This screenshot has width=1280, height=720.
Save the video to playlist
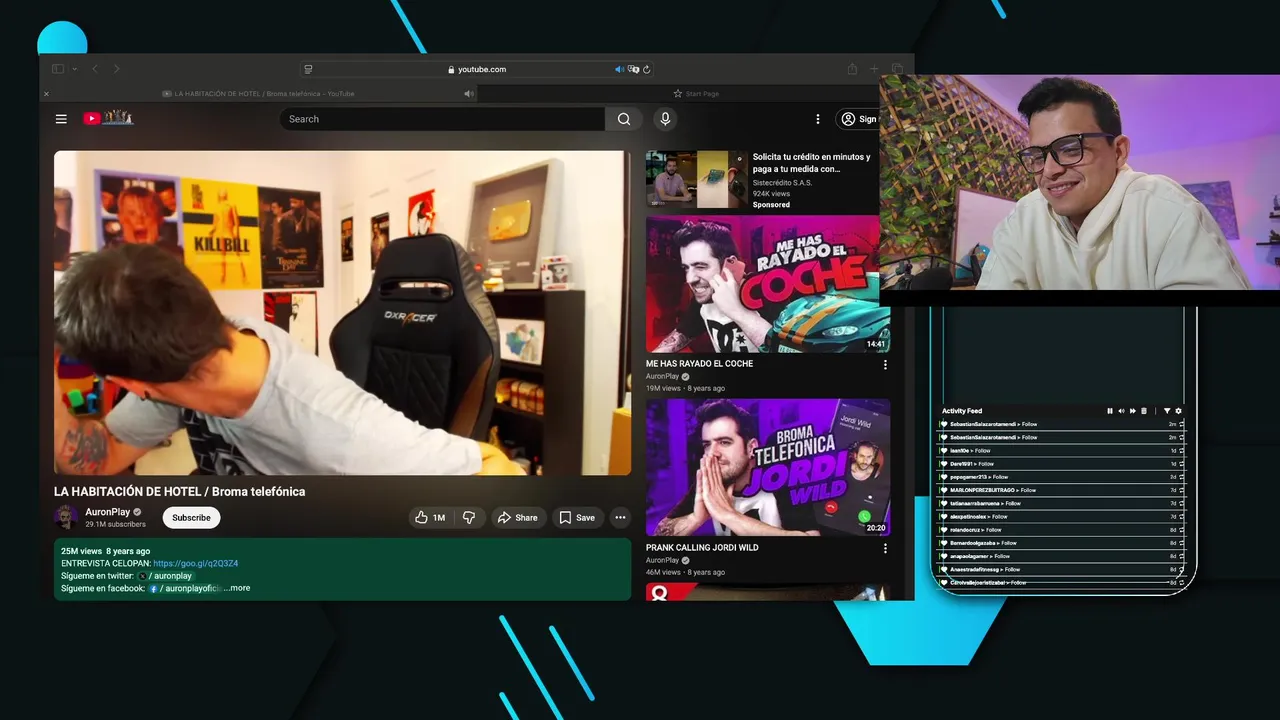577,517
